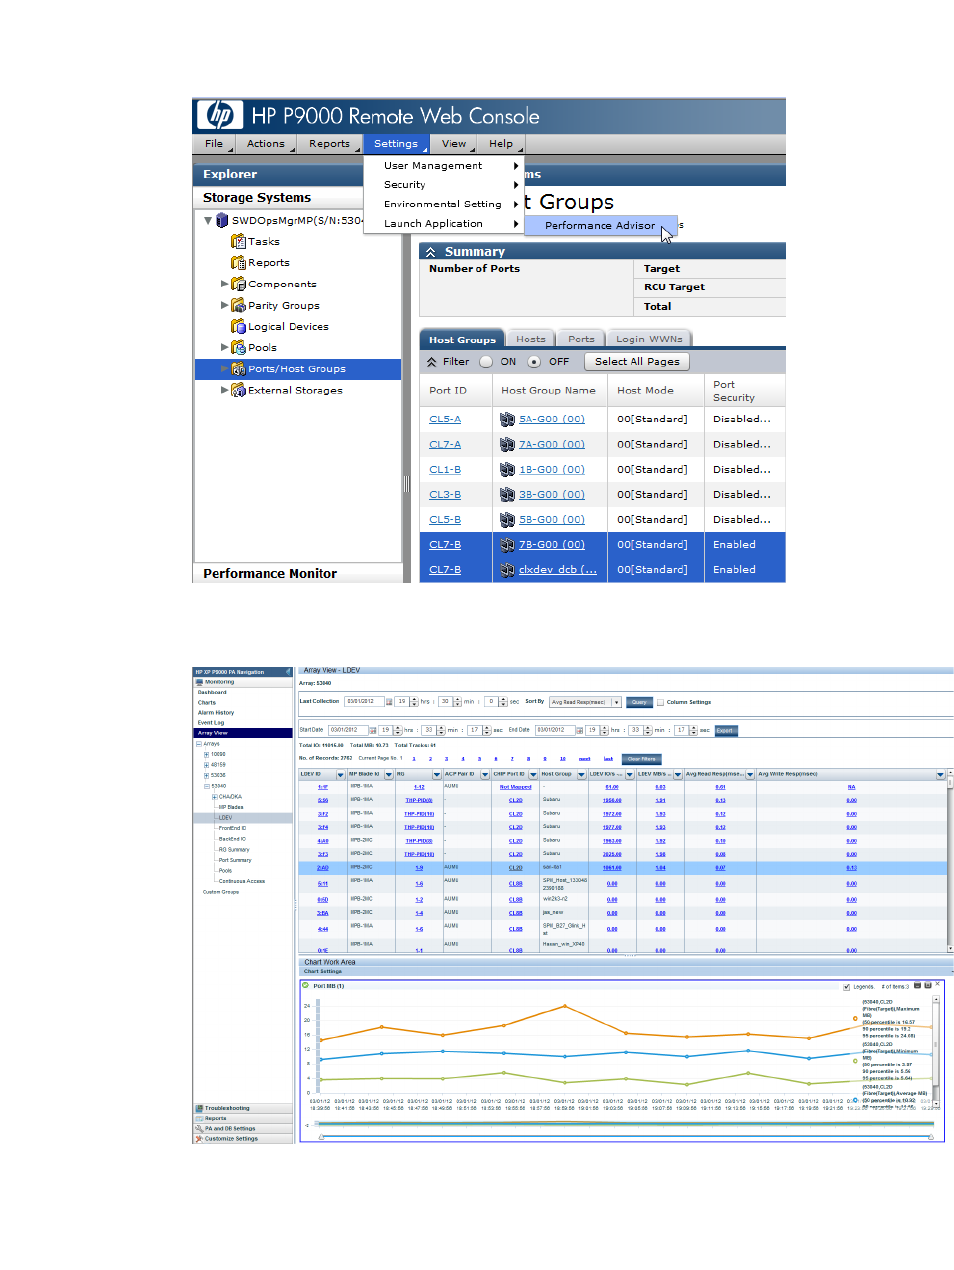Click the SWDOpsMgrMP storage system icon
This screenshot has height=1270, width=954.
pos(222,220)
